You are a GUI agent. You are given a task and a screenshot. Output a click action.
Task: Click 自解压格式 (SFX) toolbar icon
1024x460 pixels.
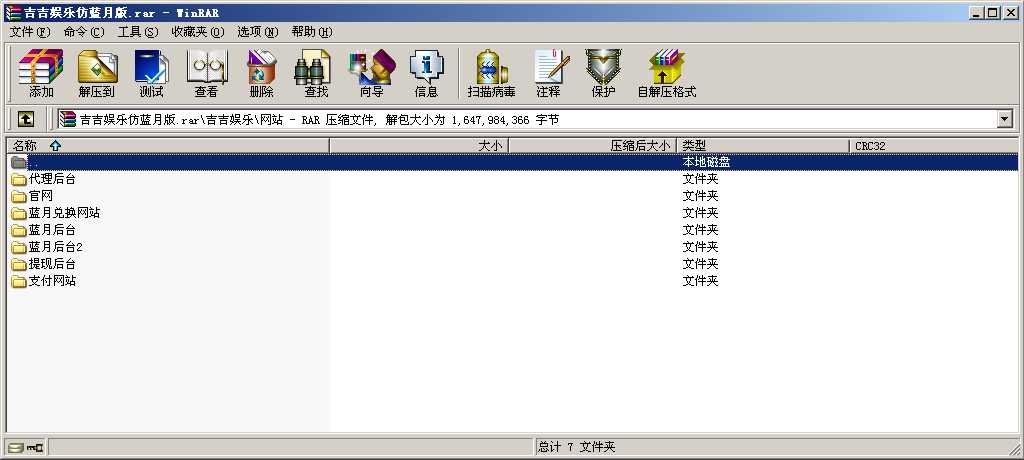click(667, 73)
